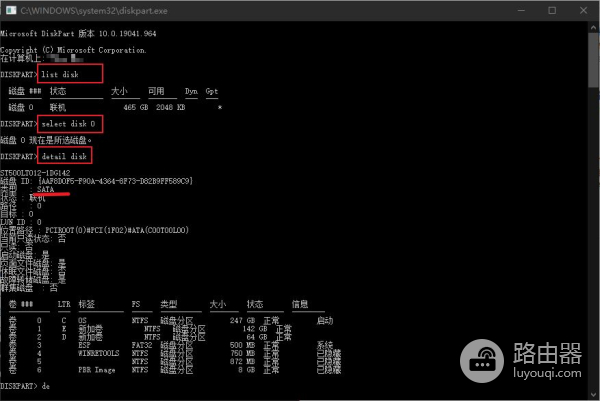Click the highlighted "list disk" command

70,74
